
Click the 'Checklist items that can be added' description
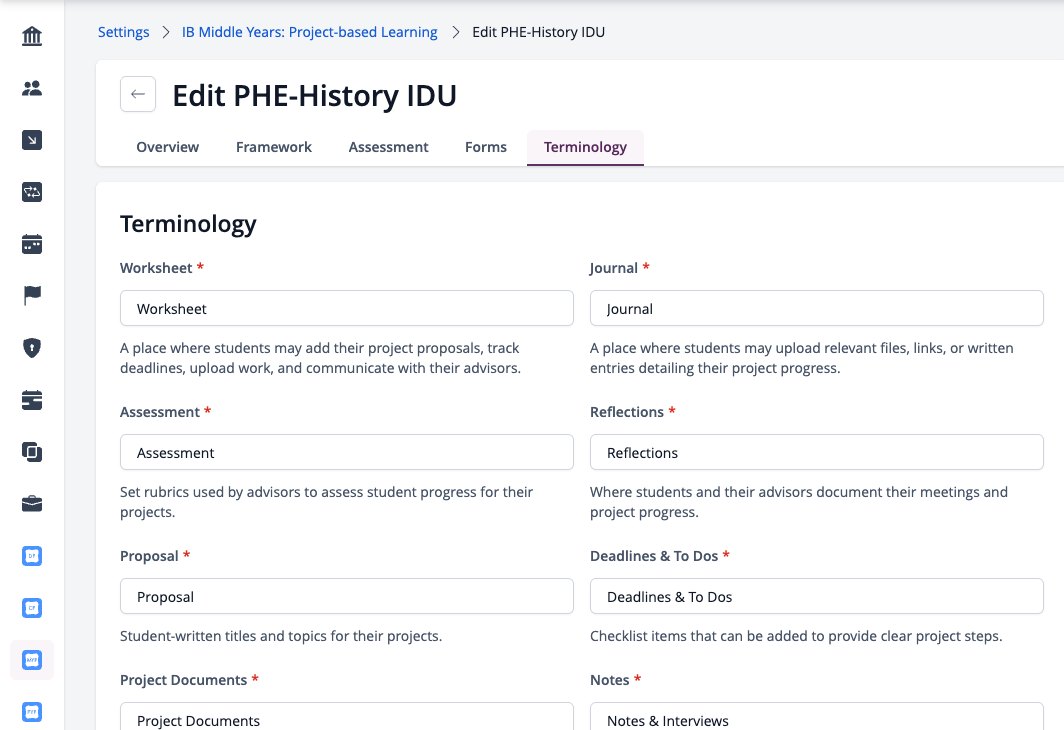[x=796, y=636]
